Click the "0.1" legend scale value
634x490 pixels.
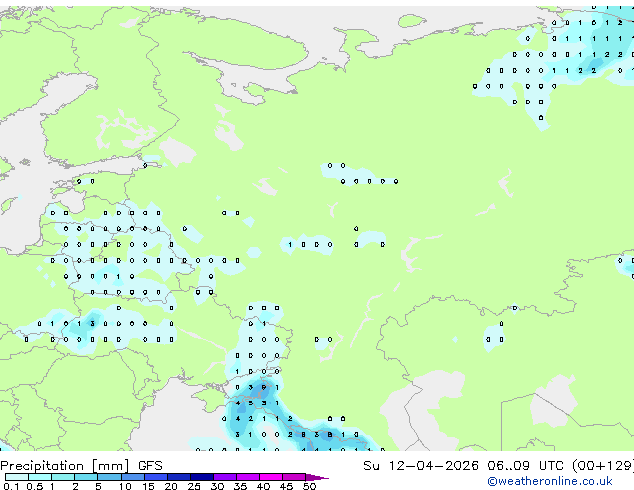point(11,486)
